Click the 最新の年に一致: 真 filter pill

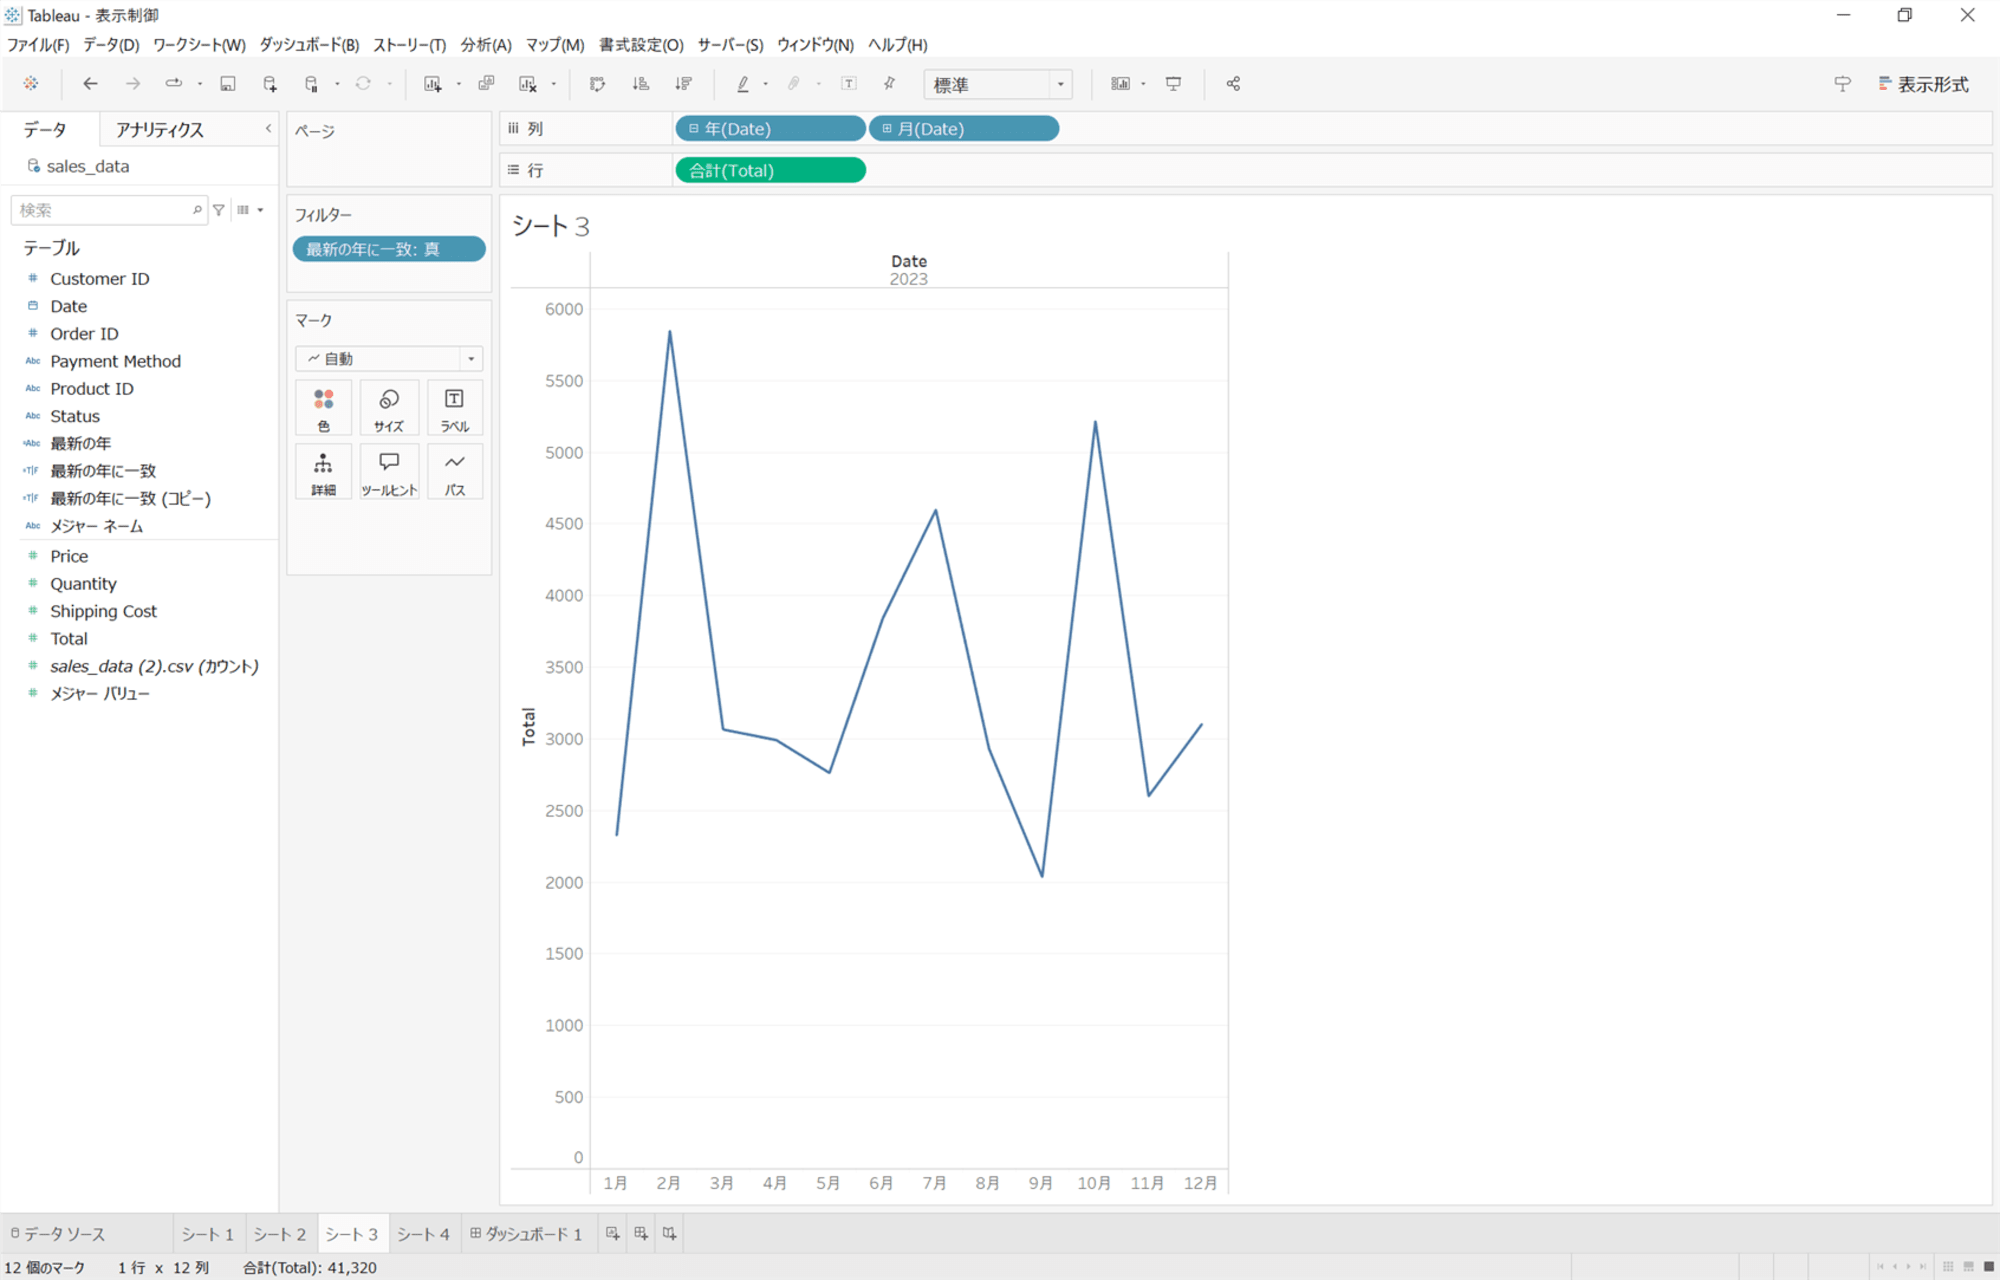click(x=389, y=249)
